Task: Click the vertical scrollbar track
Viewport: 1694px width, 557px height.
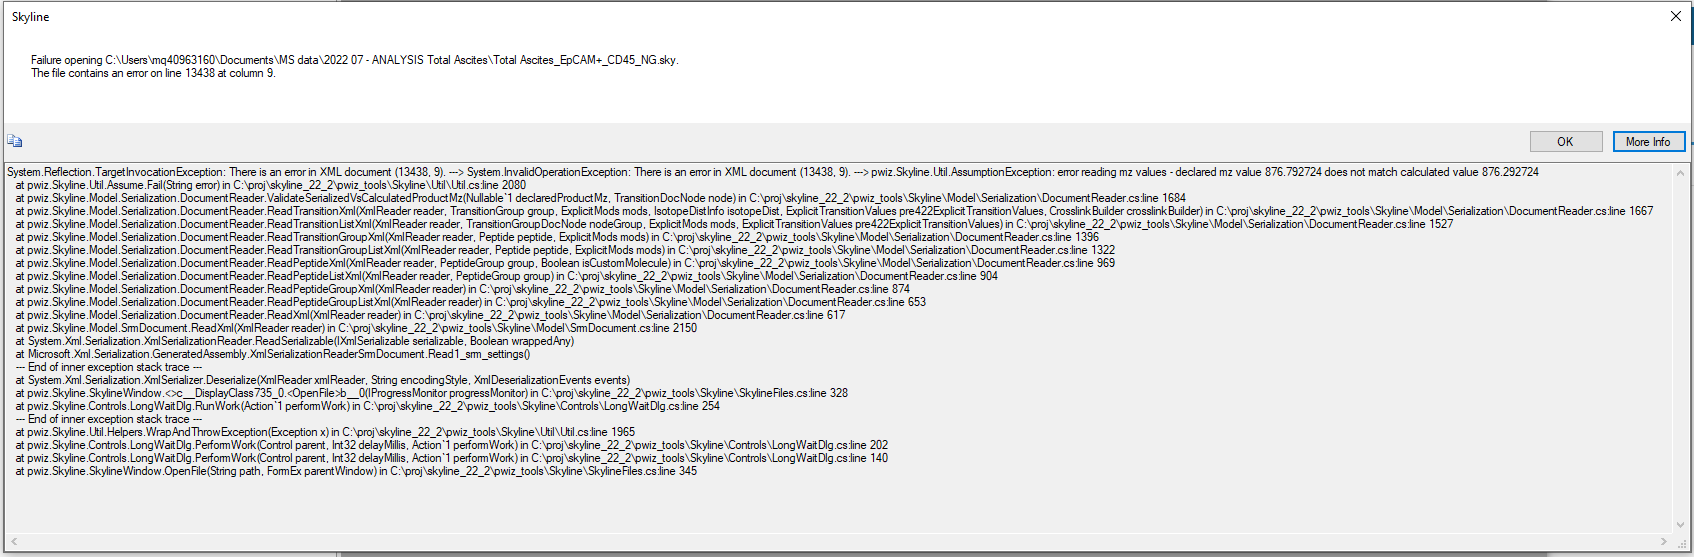Action: [1680, 348]
